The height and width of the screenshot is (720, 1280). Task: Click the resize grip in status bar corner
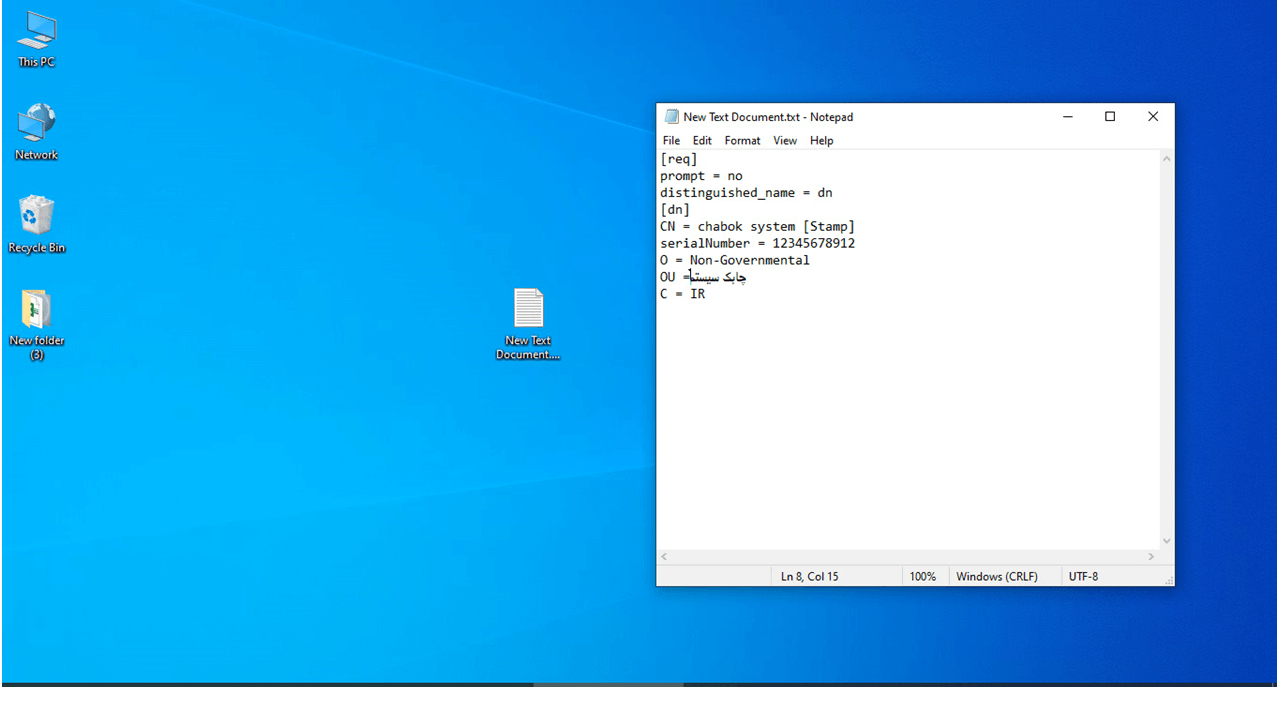(1168, 580)
